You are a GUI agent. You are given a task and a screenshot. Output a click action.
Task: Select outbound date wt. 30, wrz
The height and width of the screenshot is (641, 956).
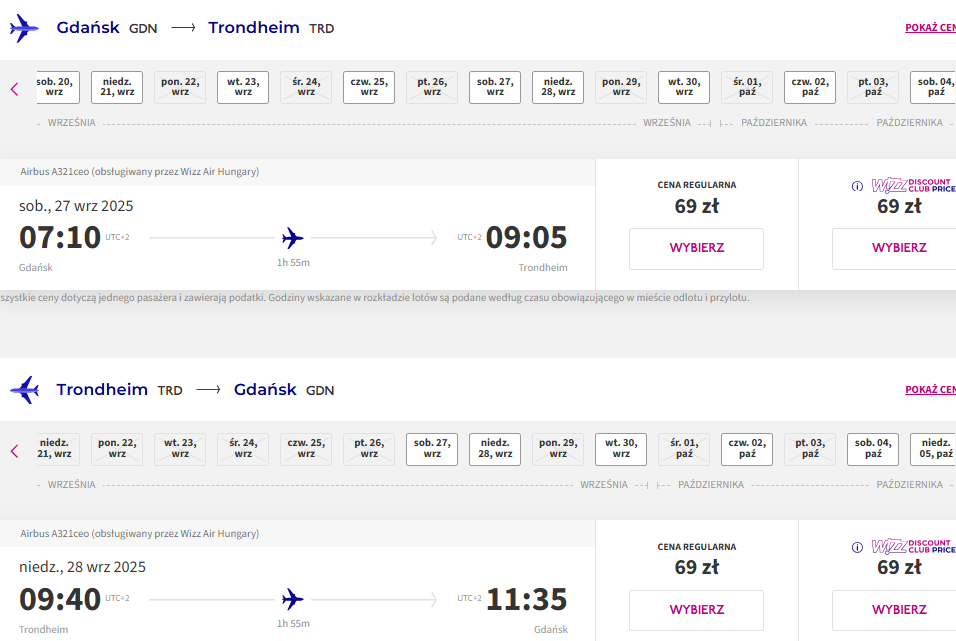coord(684,87)
